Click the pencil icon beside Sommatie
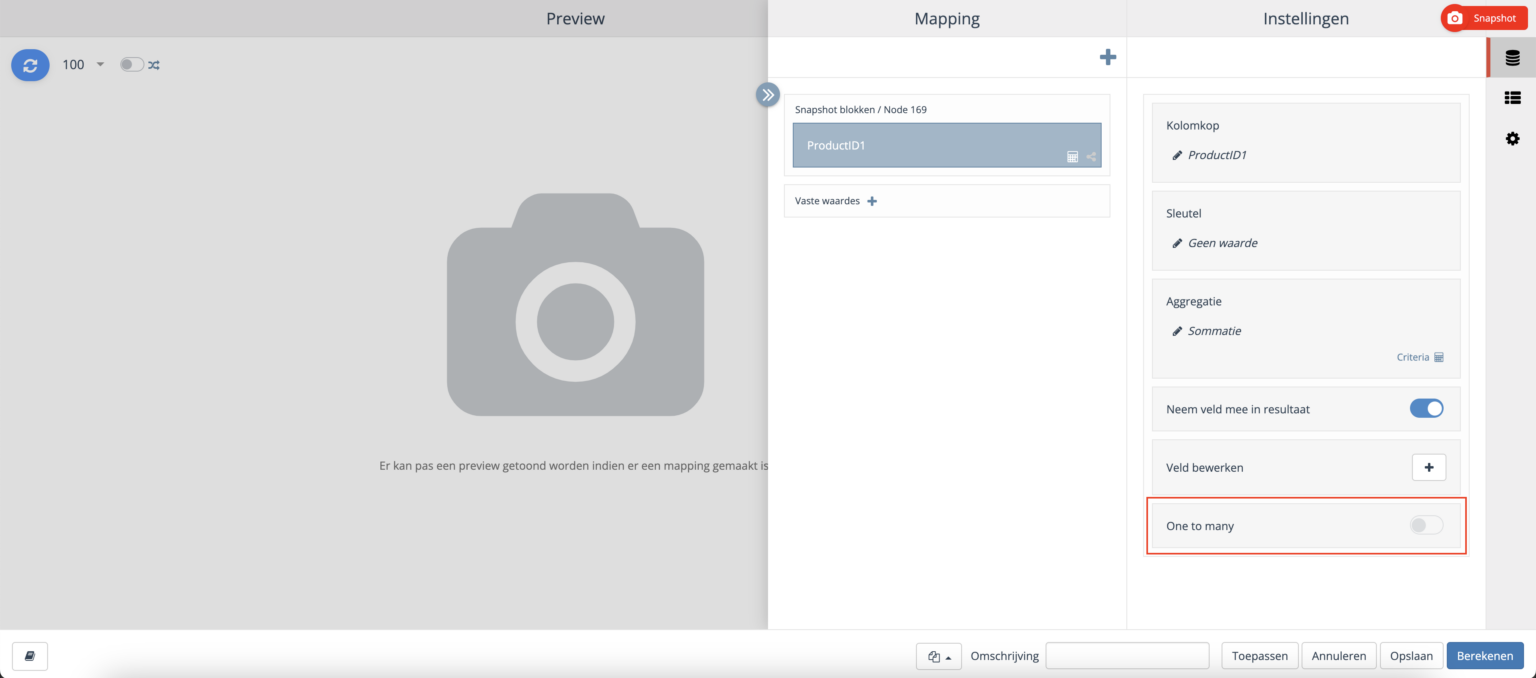This screenshot has height=678, width=1536. tap(1177, 331)
